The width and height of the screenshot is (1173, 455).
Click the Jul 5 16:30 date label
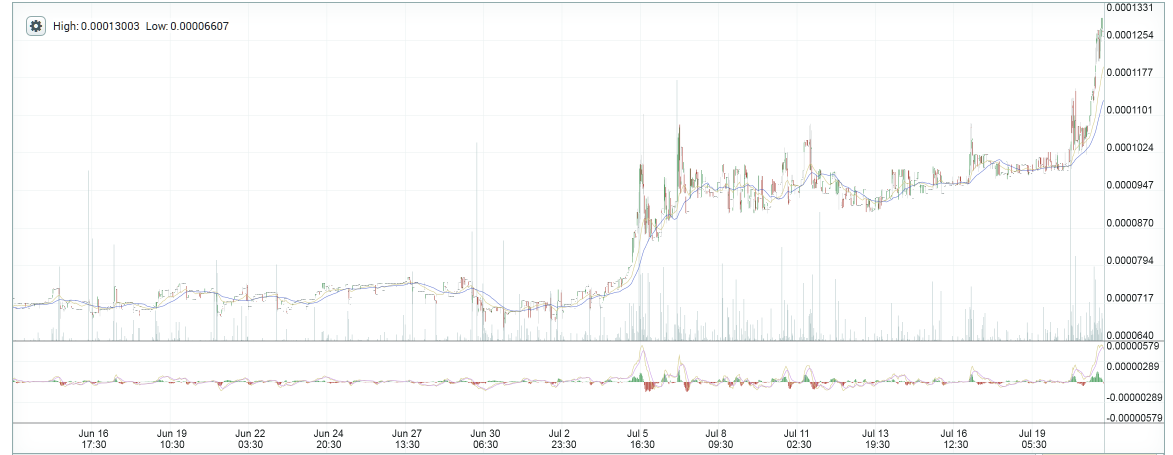click(642, 439)
